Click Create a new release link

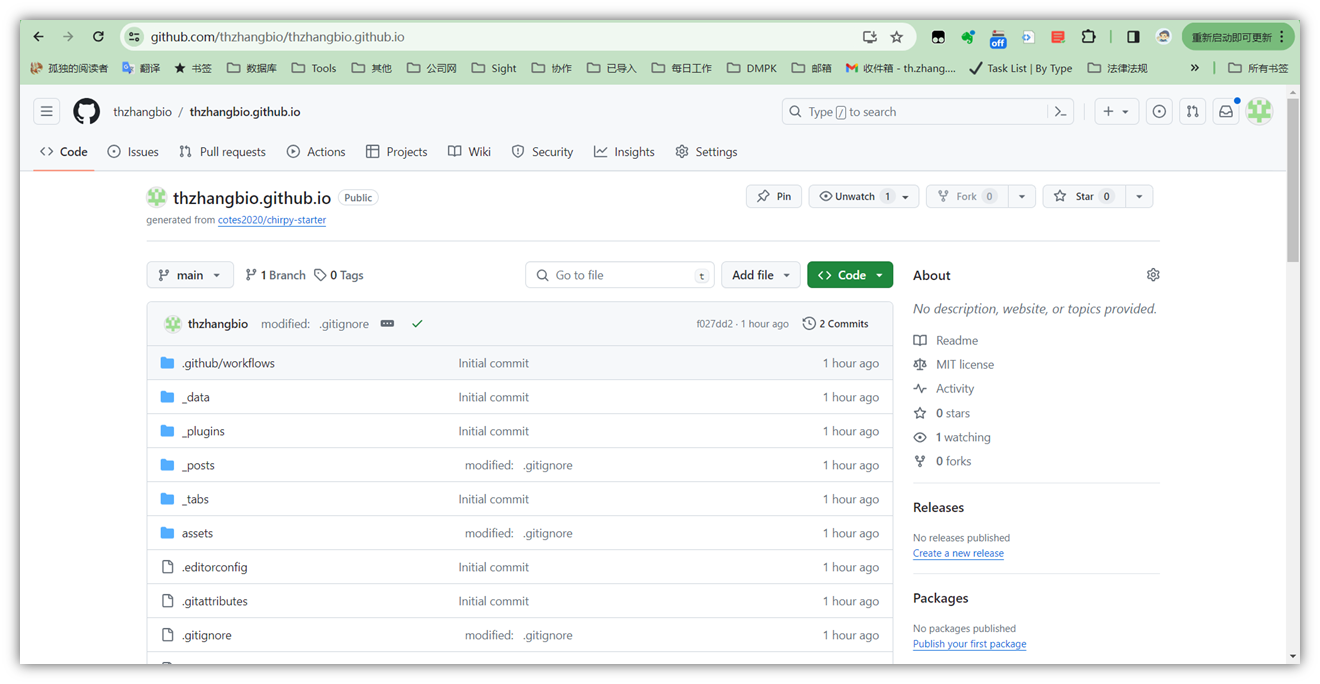point(958,553)
